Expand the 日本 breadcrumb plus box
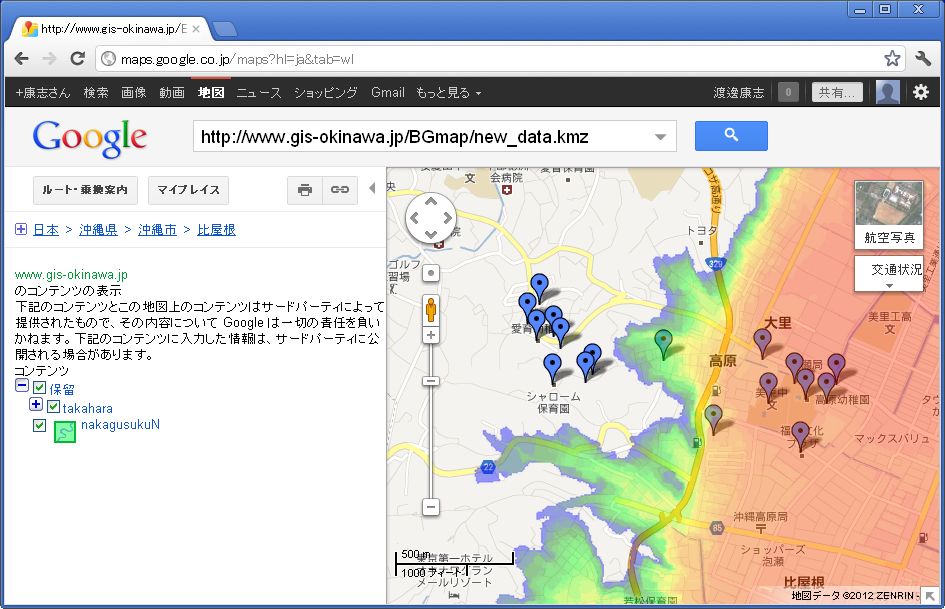Image resolution: width=945 pixels, height=609 pixels. click(20, 229)
